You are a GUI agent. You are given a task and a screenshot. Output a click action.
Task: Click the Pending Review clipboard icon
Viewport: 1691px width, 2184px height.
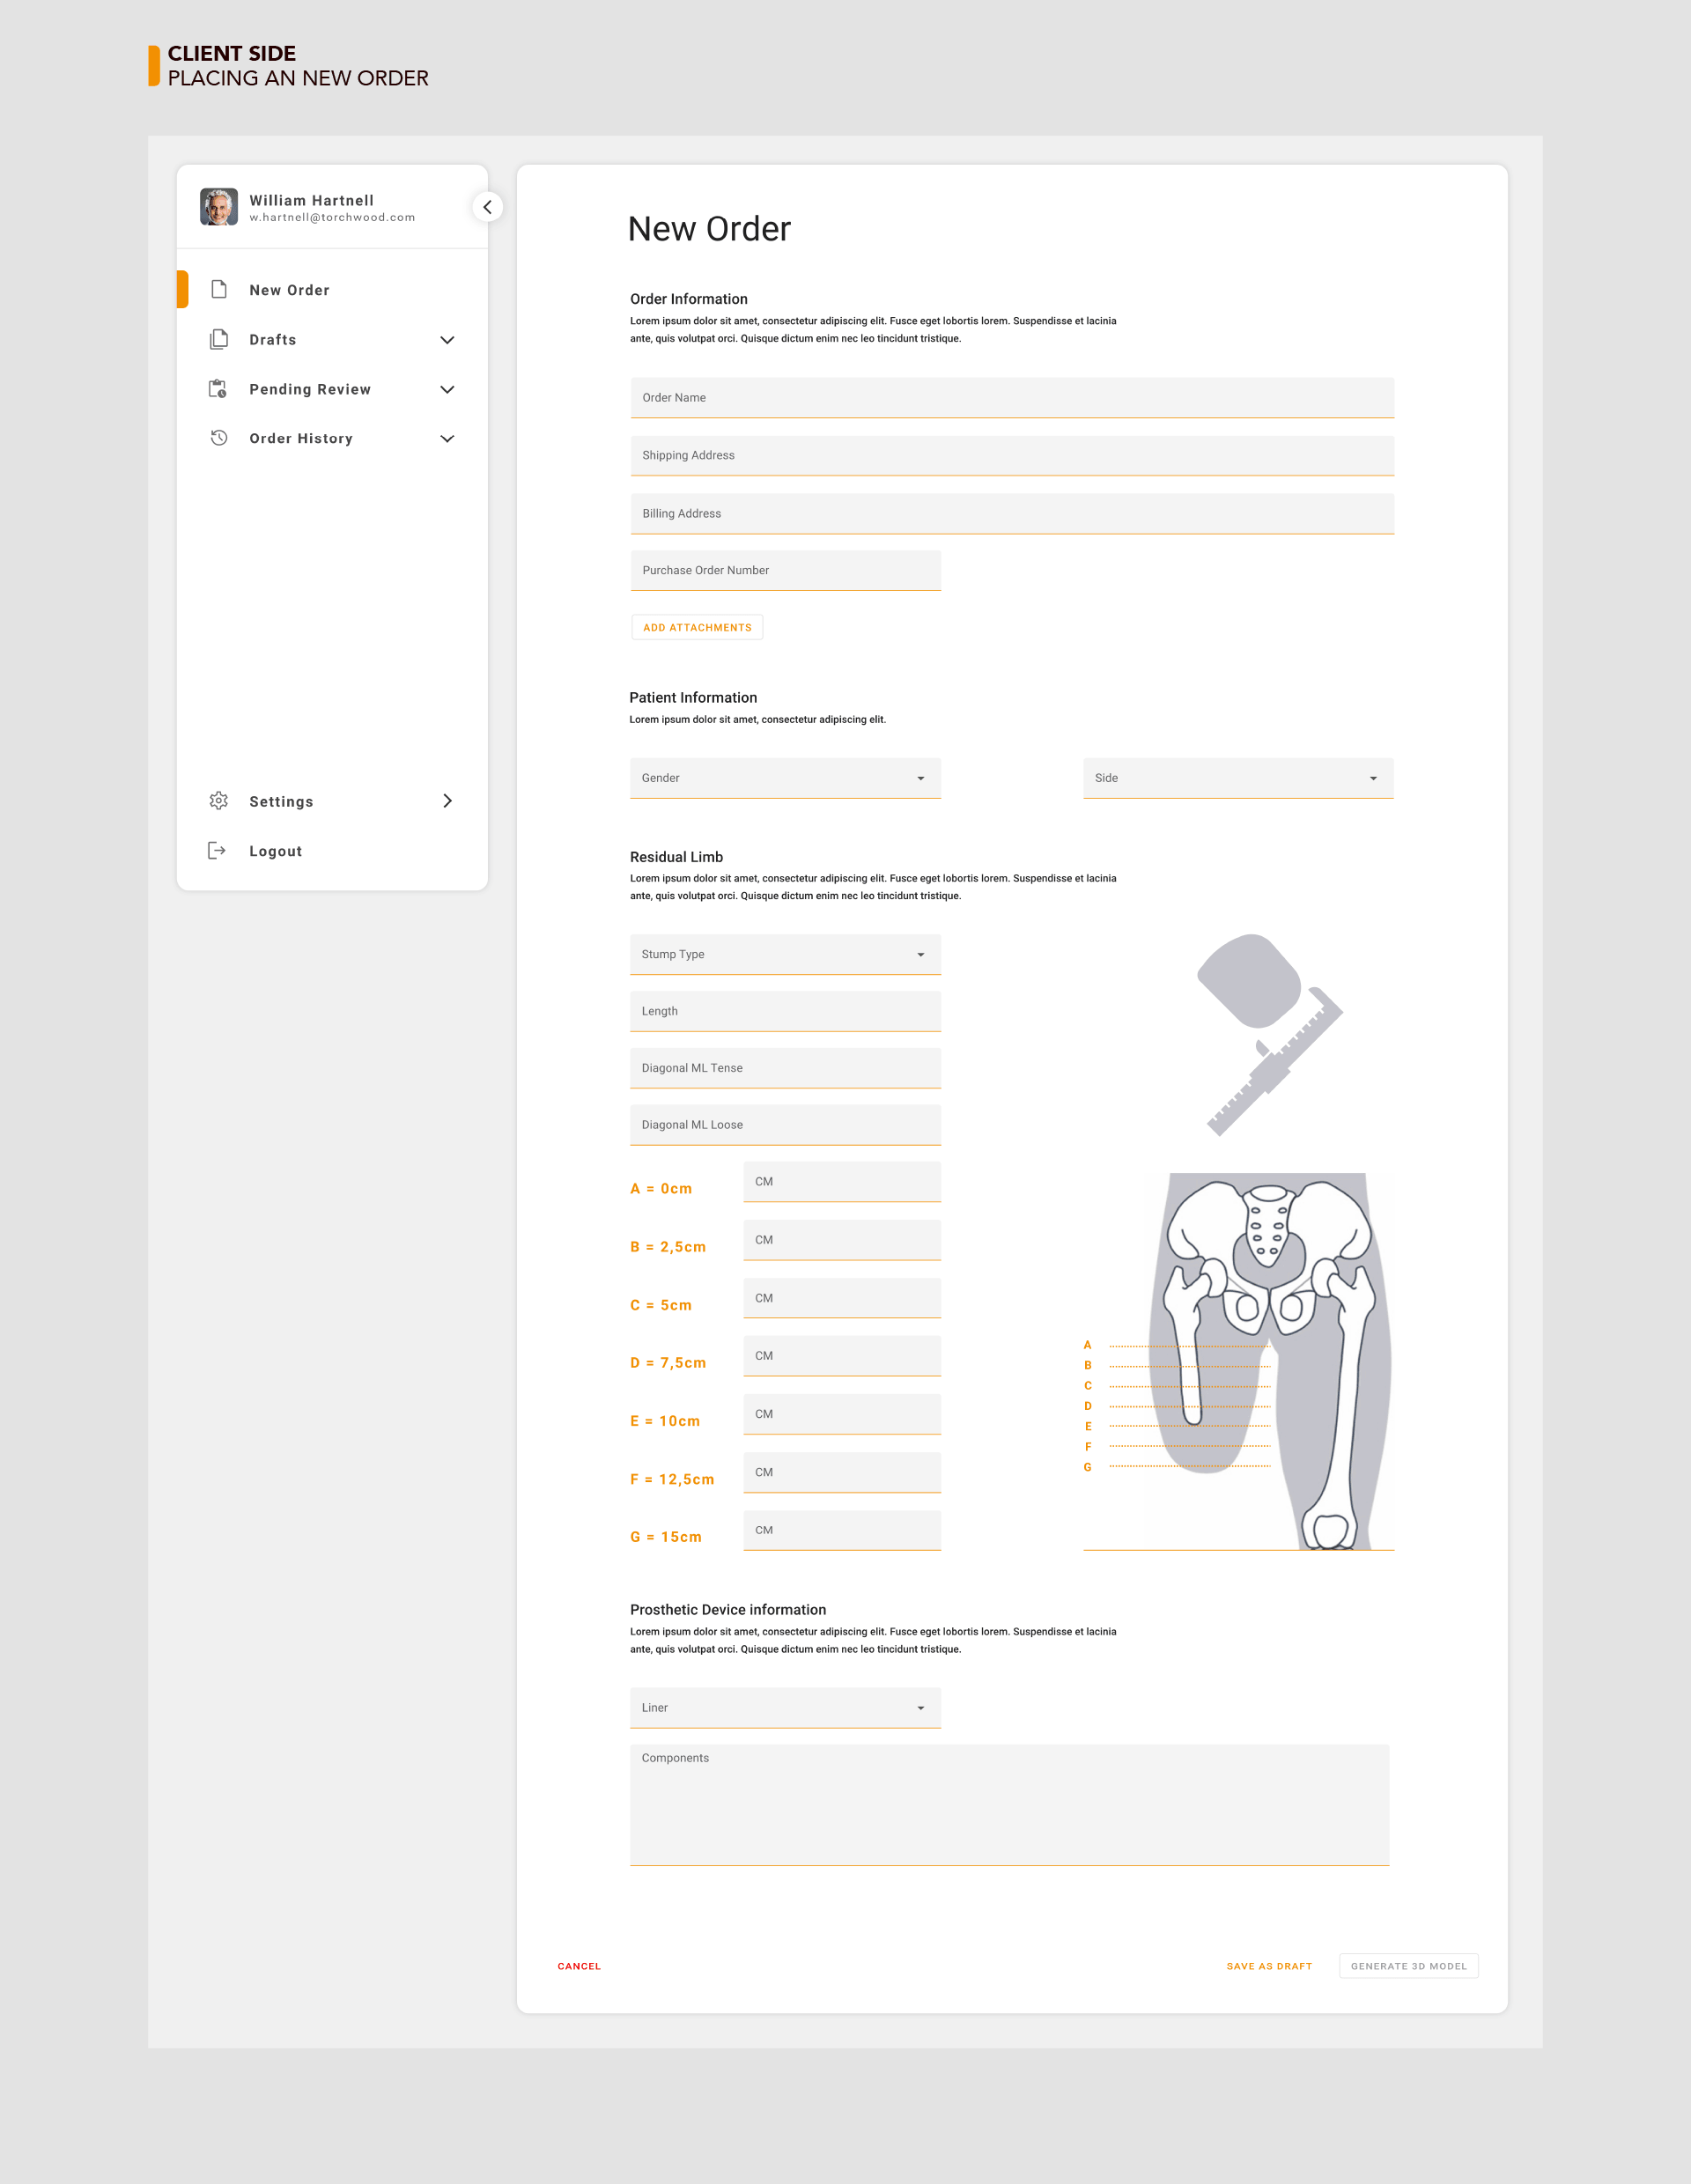(x=218, y=389)
